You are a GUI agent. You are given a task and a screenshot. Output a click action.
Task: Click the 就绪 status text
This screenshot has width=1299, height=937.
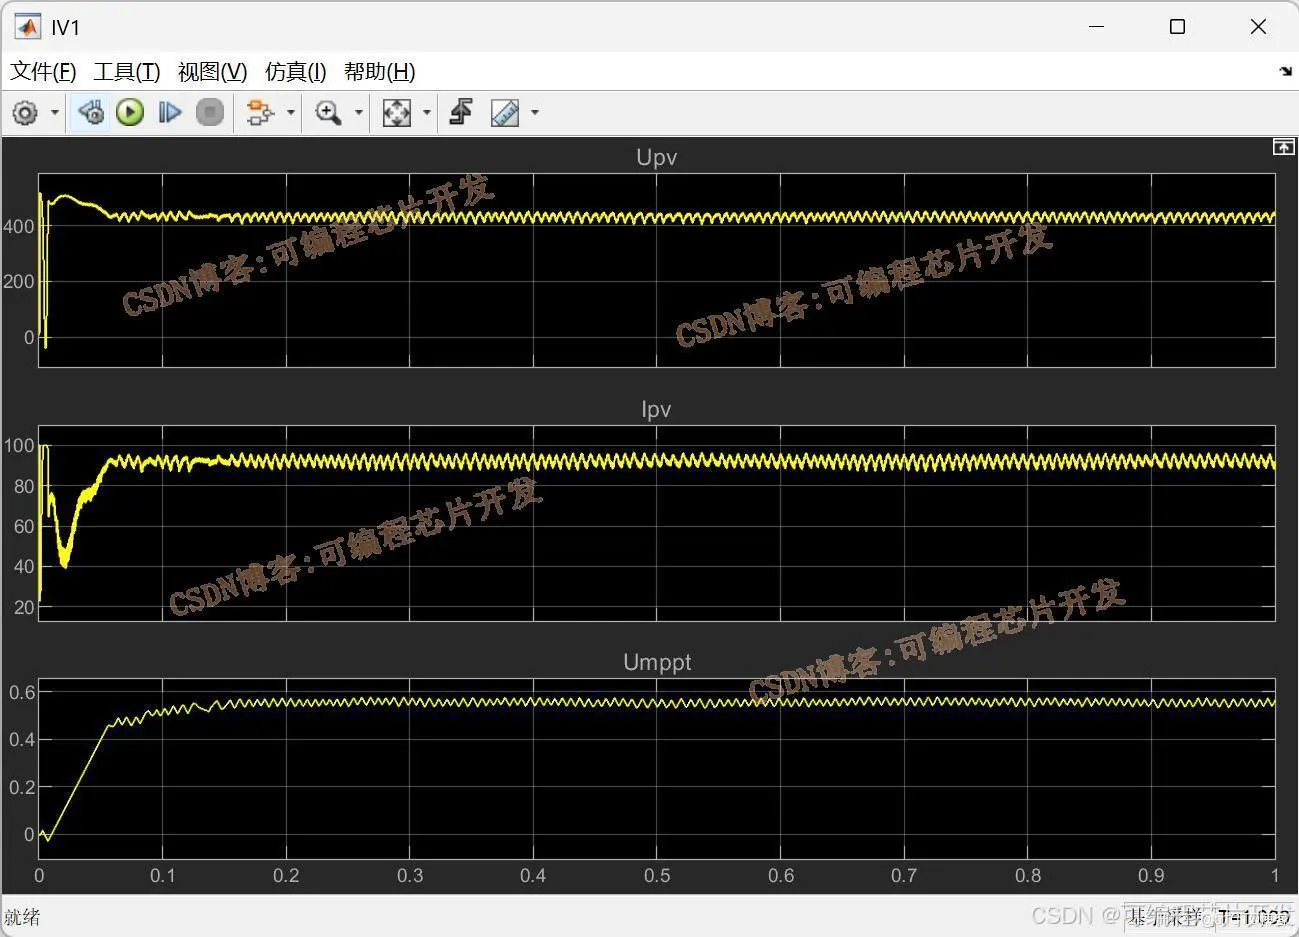click(x=22, y=917)
